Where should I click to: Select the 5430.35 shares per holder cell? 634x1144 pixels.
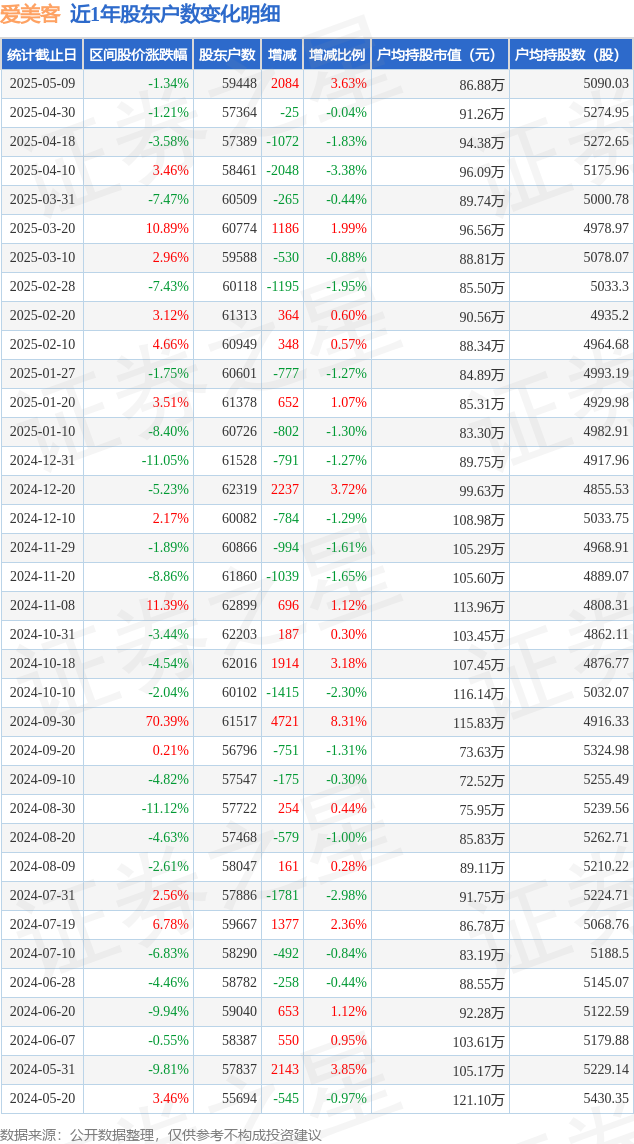pos(606,1098)
